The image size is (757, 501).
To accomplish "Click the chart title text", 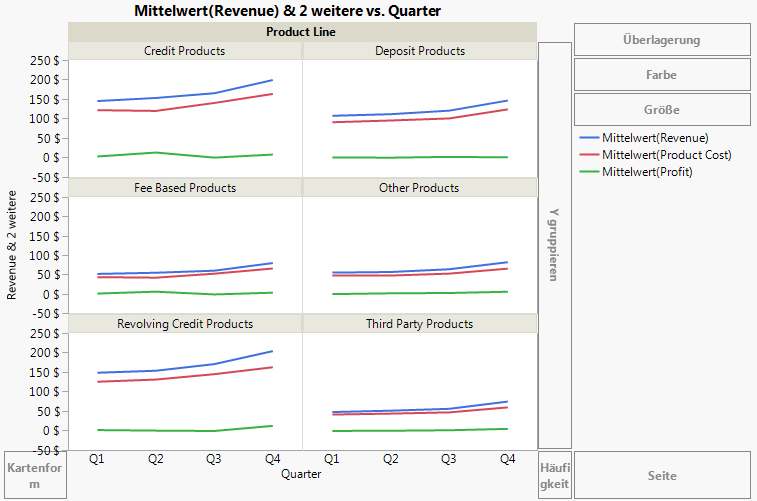I will pos(287,10).
